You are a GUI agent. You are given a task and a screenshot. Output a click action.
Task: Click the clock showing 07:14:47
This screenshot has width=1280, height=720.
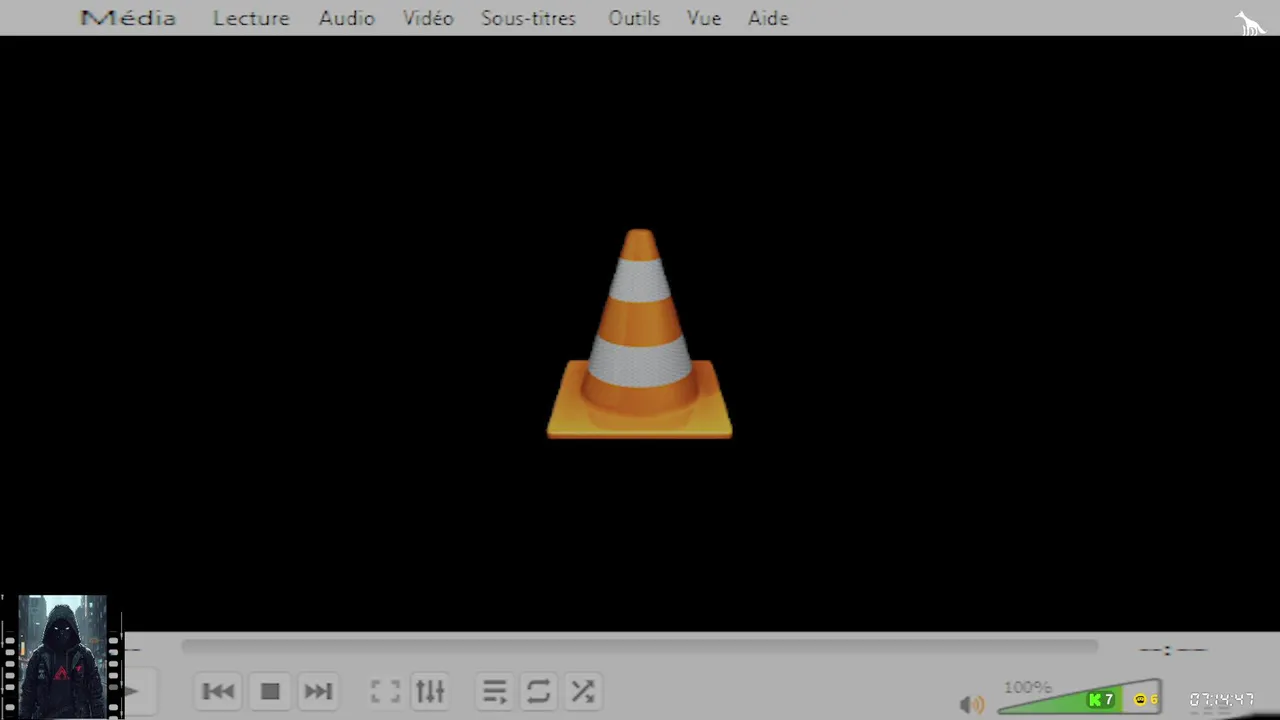(x=1221, y=699)
